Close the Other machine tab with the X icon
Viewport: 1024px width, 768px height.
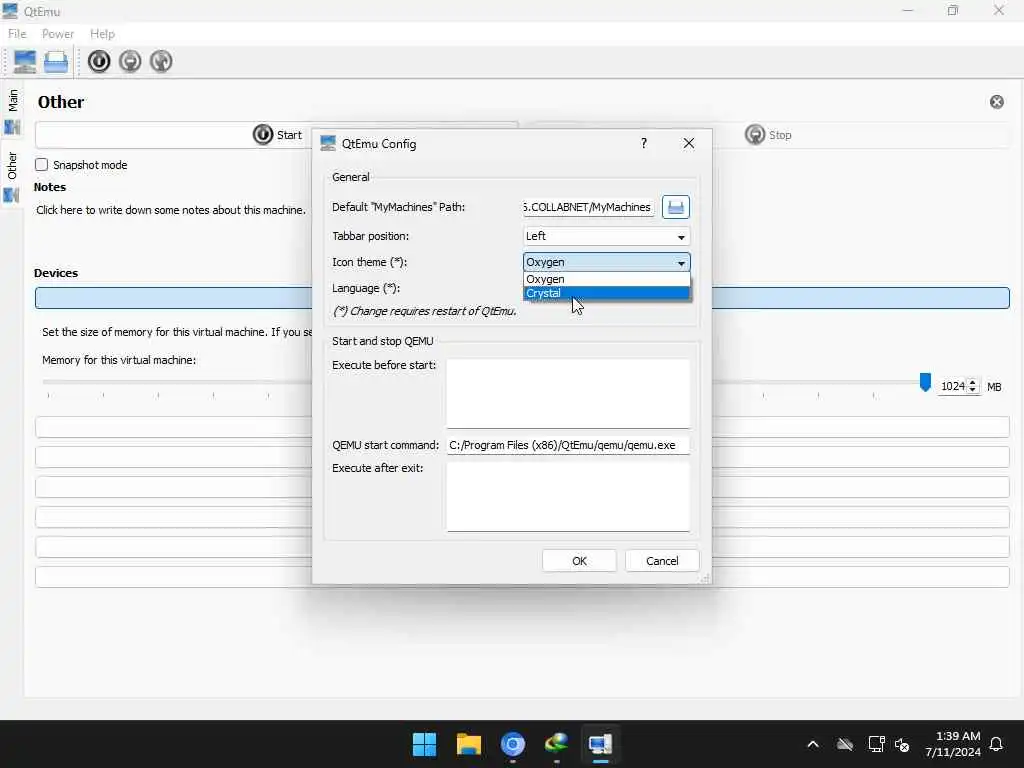[997, 102]
